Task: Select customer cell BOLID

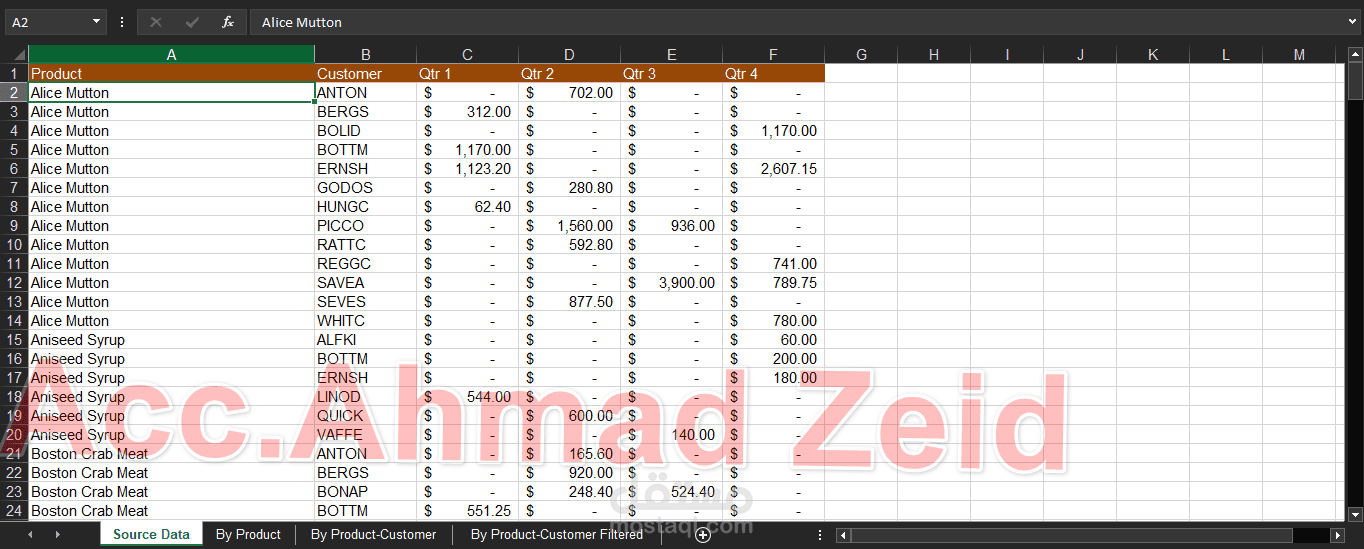Action: tap(366, 131)
